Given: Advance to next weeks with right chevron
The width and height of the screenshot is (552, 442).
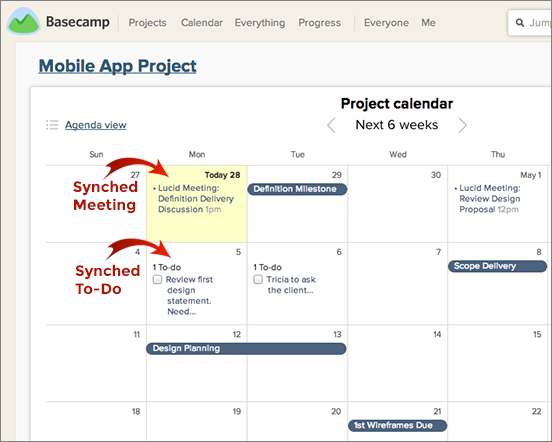Looking at the screenshot, I should [462, 125].
